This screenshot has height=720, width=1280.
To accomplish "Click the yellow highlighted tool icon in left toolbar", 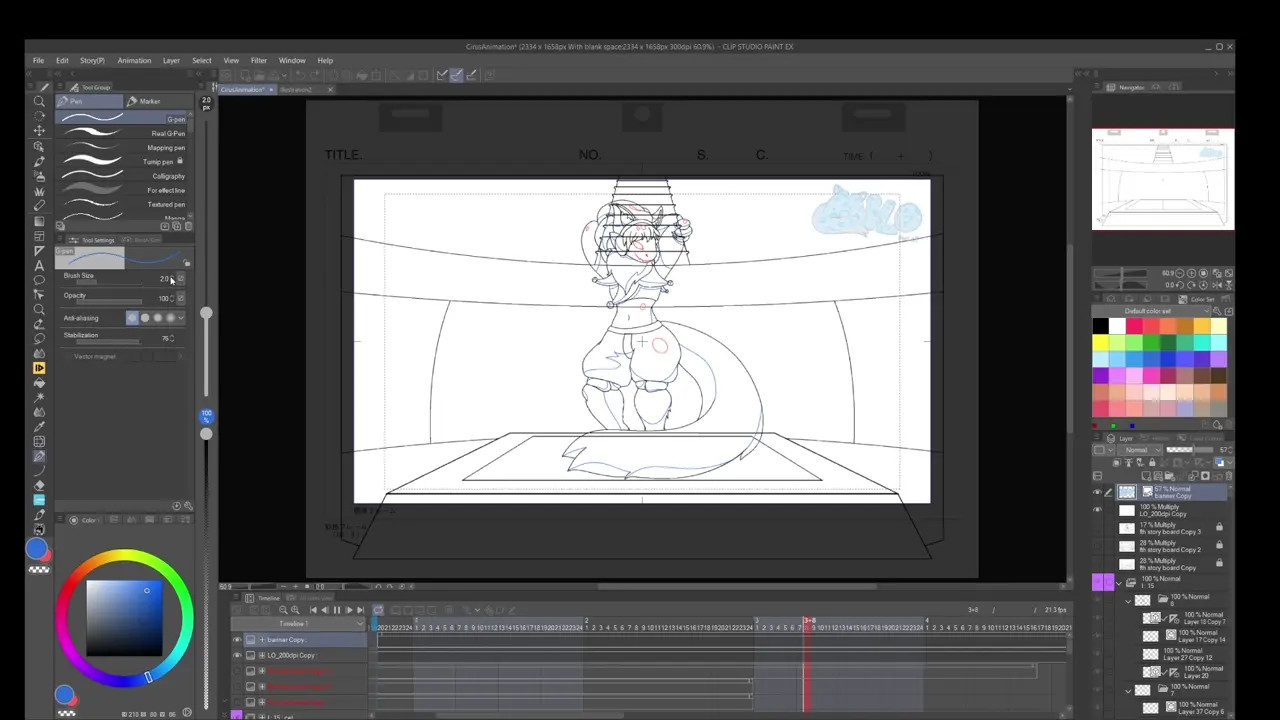I will (39, 367).
